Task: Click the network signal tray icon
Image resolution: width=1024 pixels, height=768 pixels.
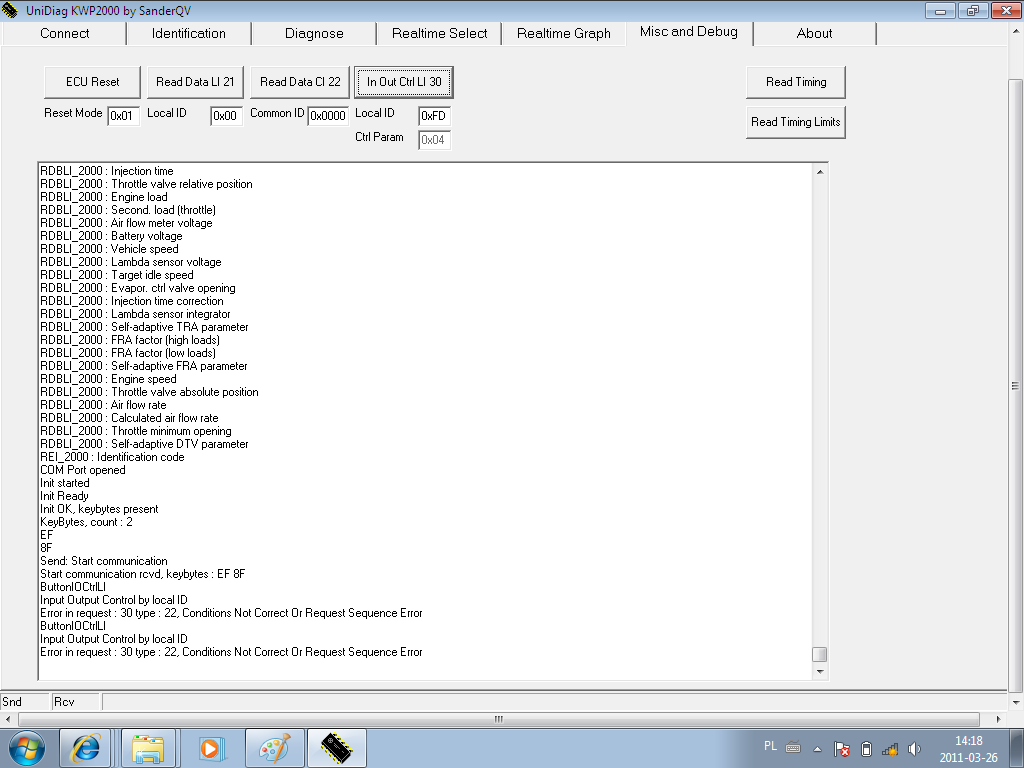Action: coord(889,749)
